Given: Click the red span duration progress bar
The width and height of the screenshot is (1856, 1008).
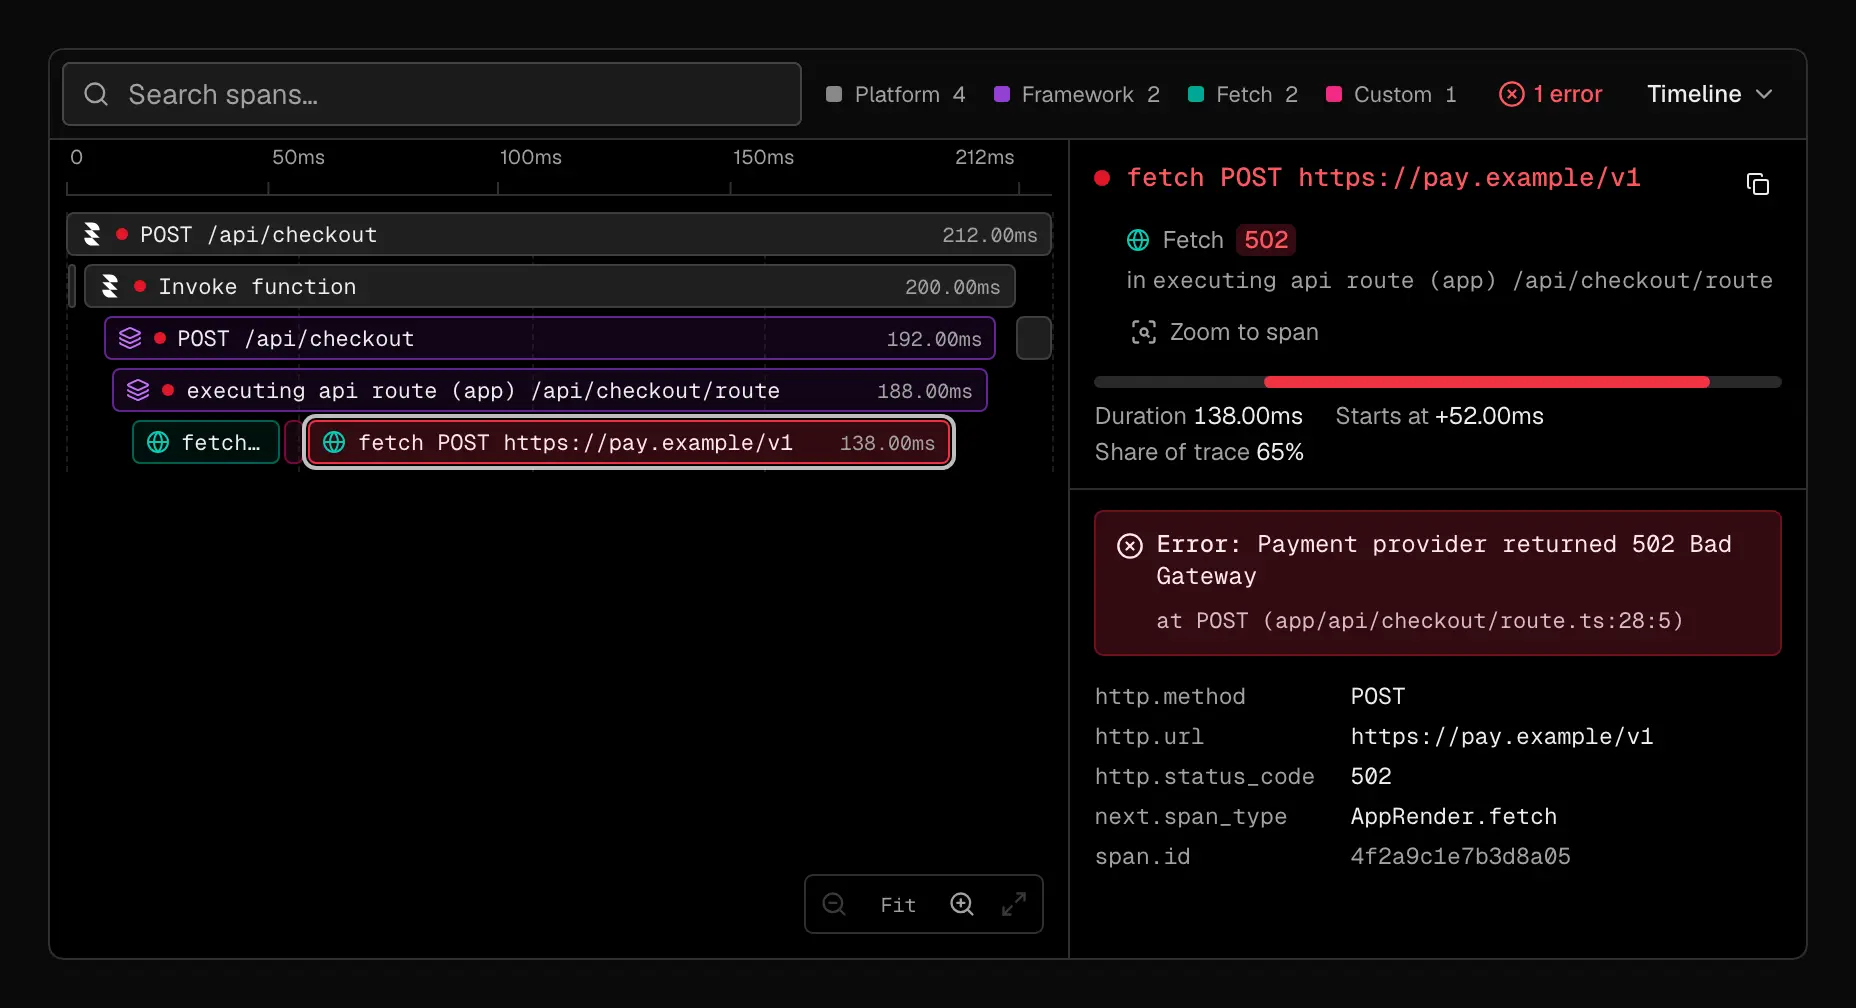Looking at the screenshot, I should [1486, 382].
